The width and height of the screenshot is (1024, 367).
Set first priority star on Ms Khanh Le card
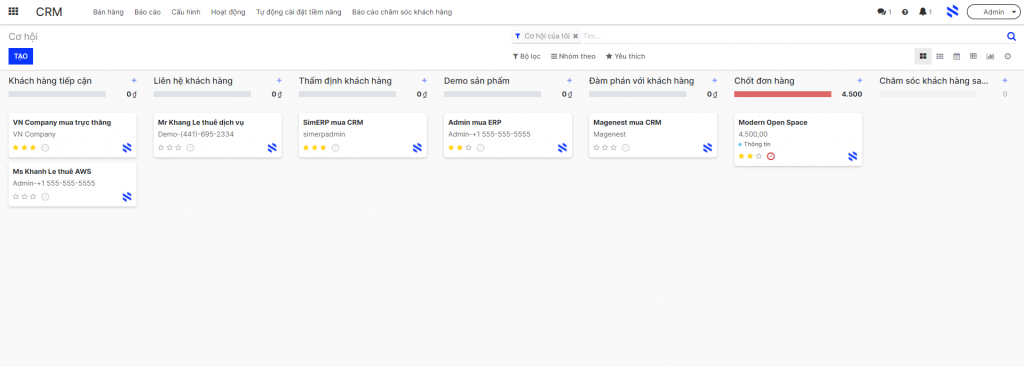coord(16,197)
